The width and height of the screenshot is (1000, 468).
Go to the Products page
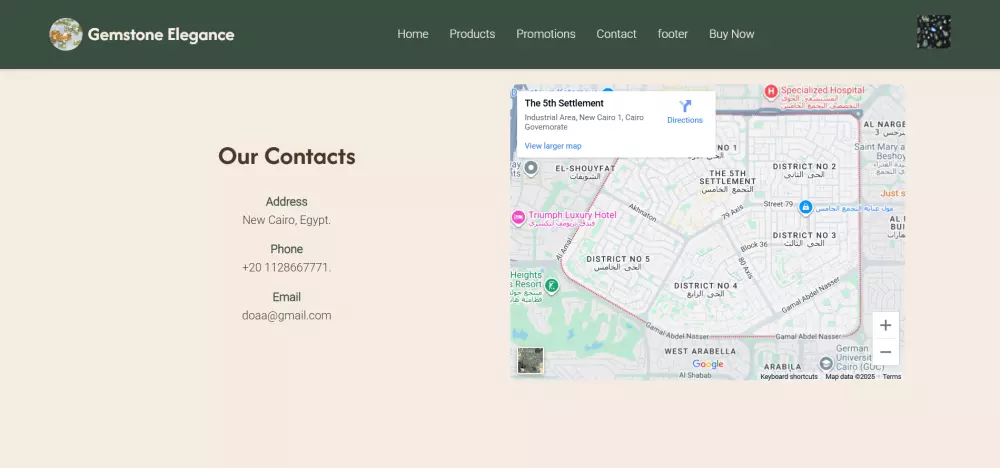[x=472, y=34]
